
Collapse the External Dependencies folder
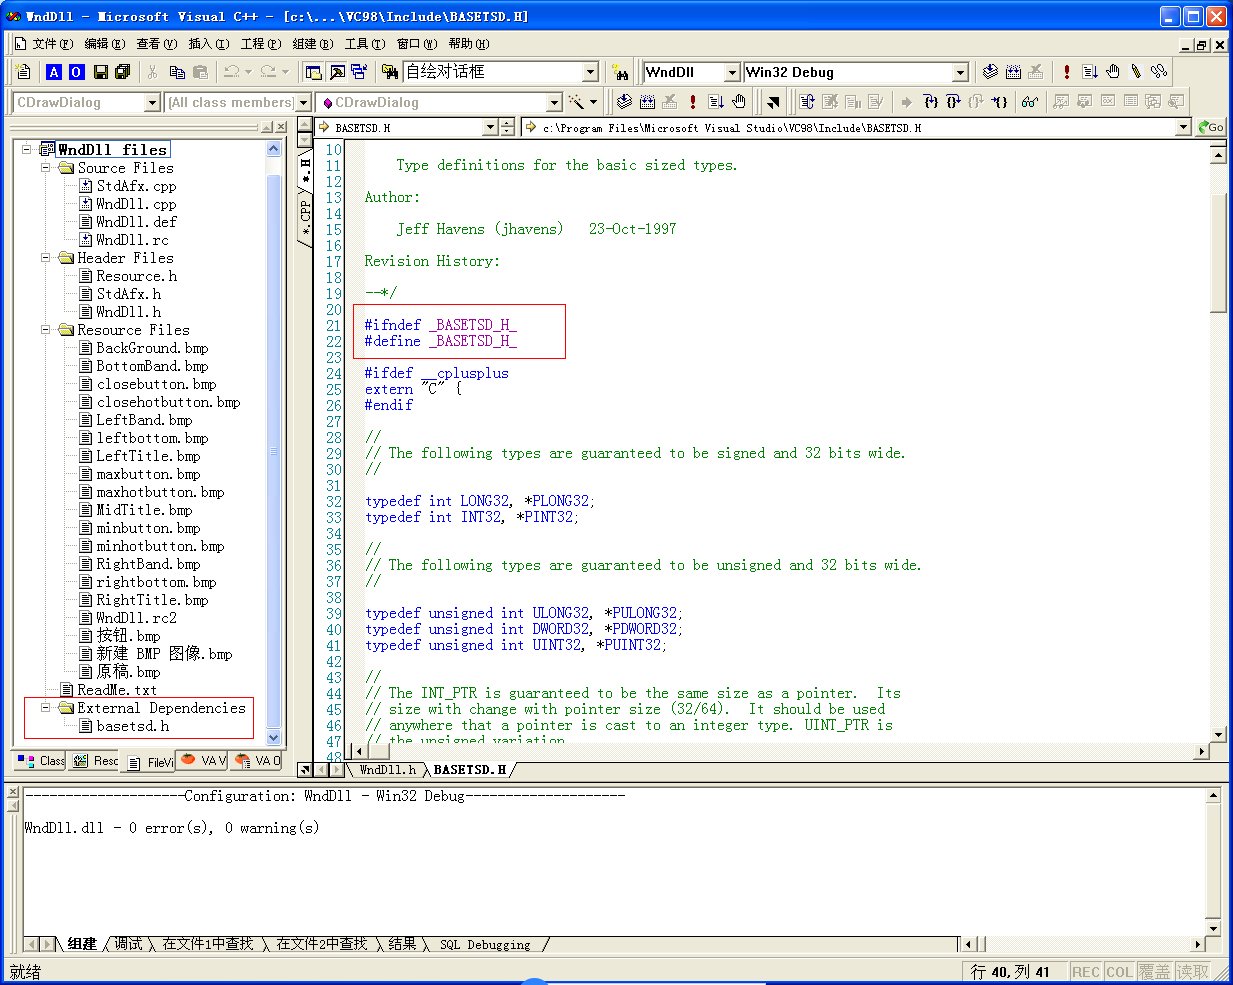(x=46, y=708)
